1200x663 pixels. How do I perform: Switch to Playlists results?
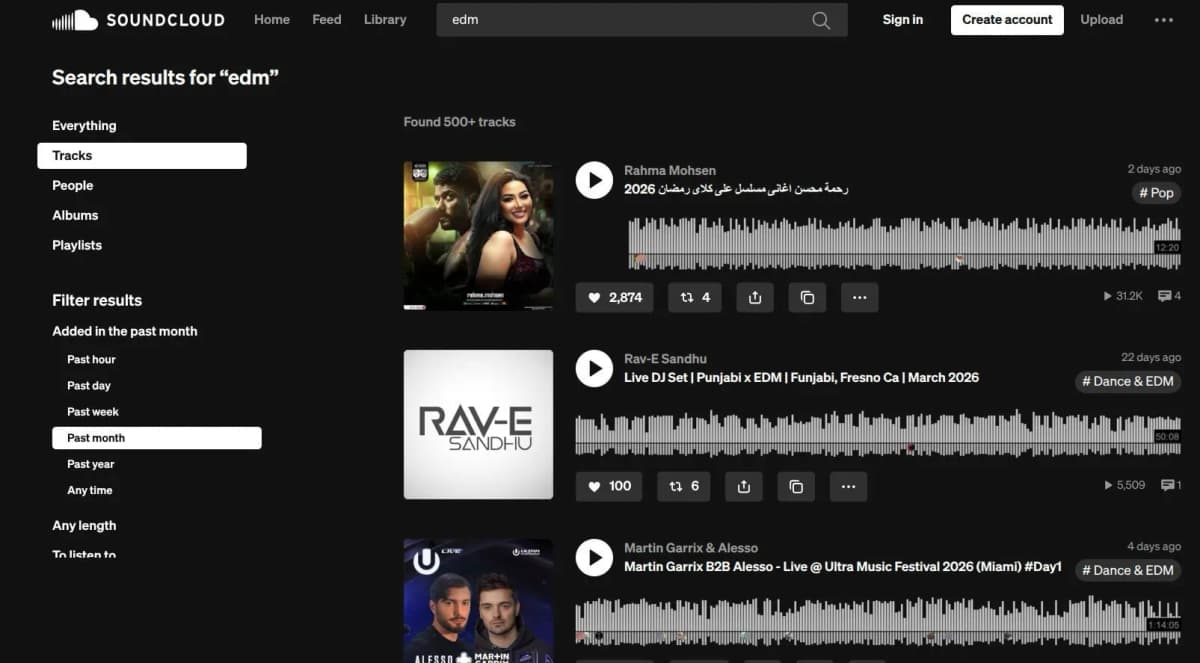77,246
